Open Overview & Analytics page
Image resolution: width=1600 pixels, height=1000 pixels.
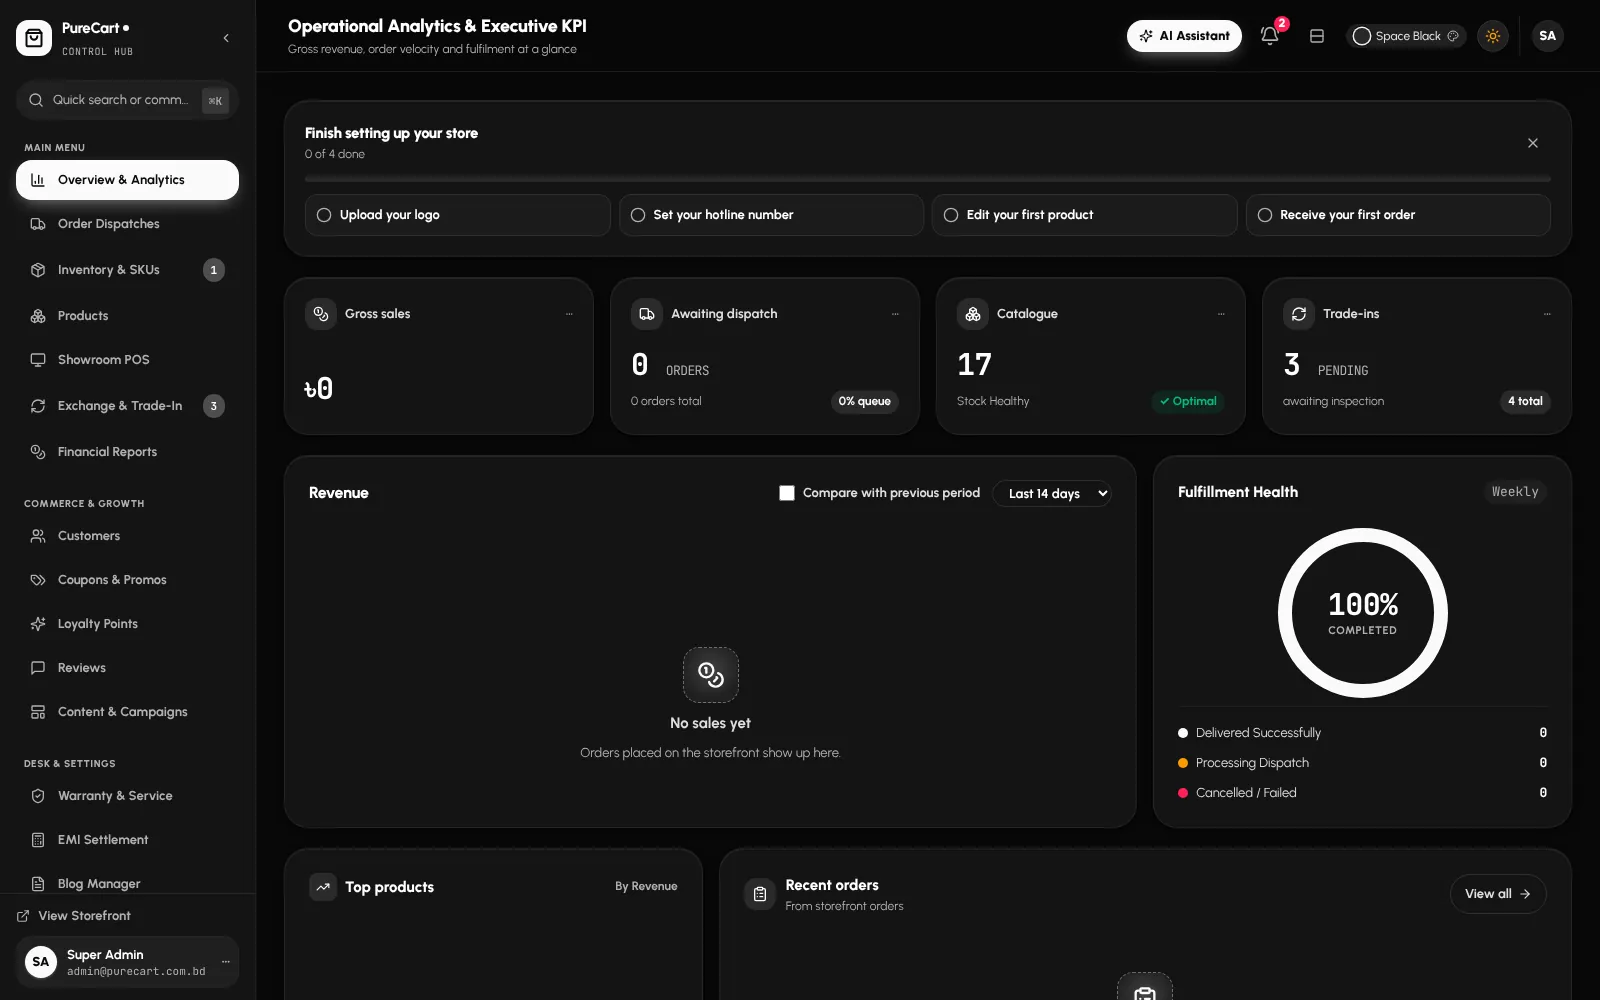coord(127,180)
